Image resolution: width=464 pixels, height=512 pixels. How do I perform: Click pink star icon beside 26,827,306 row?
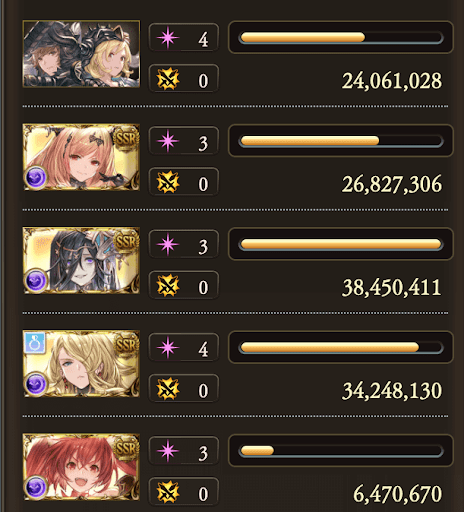[x=168, y=141]
